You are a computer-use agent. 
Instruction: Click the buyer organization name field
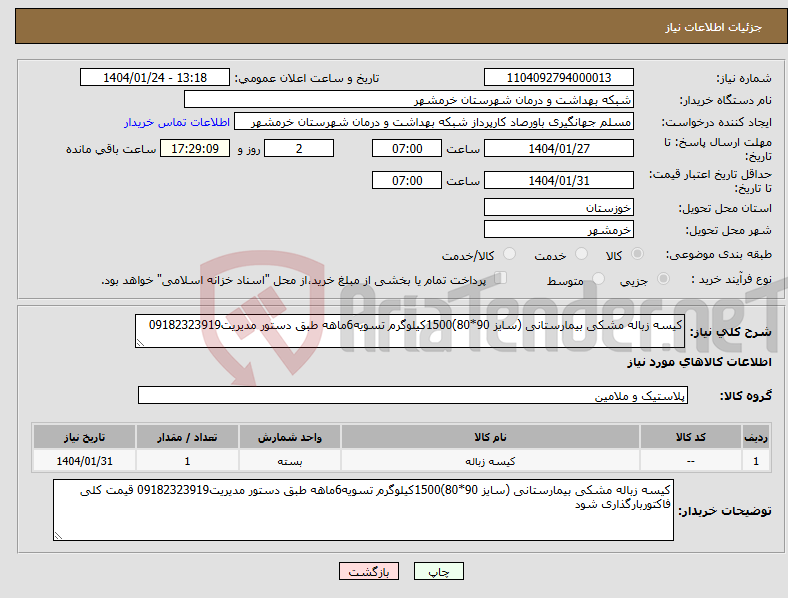coord(409,99)
